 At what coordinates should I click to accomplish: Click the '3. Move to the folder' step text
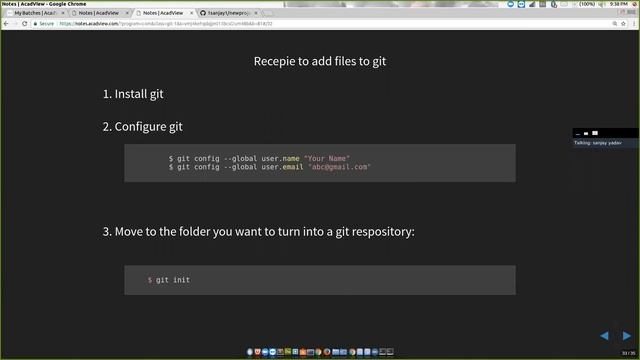coord(258,231)
